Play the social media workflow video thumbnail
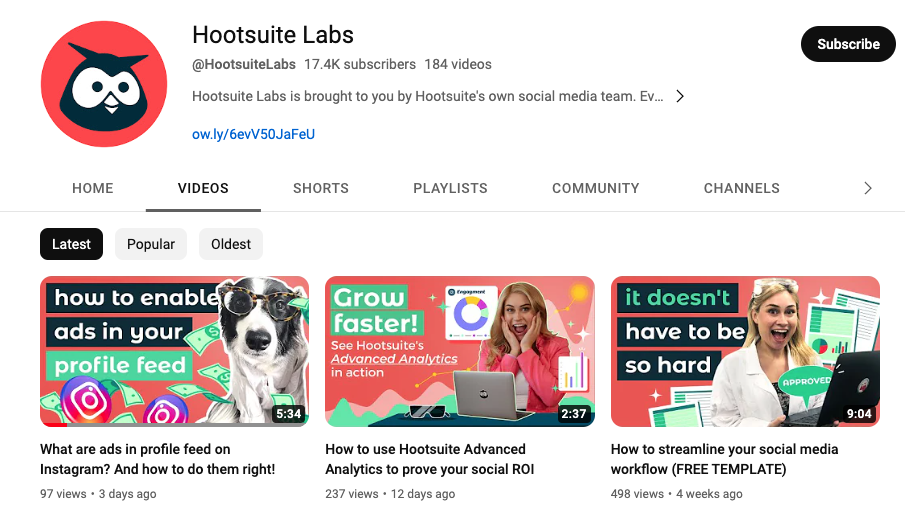 pyautogui.click(x=745, y=351)
